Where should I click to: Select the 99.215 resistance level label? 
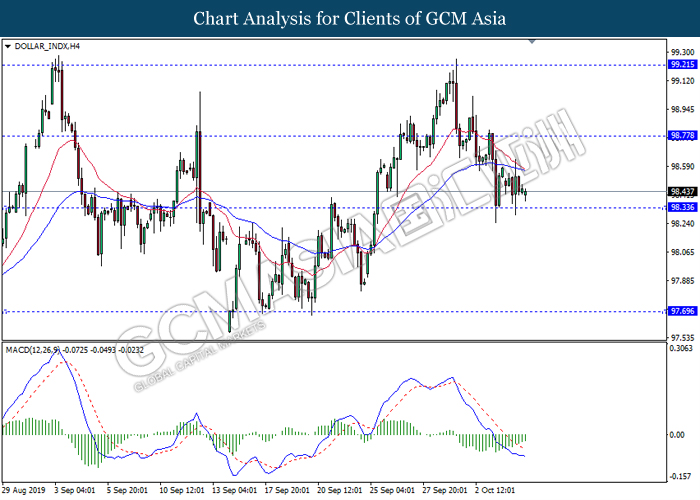(x=683, y=65)
